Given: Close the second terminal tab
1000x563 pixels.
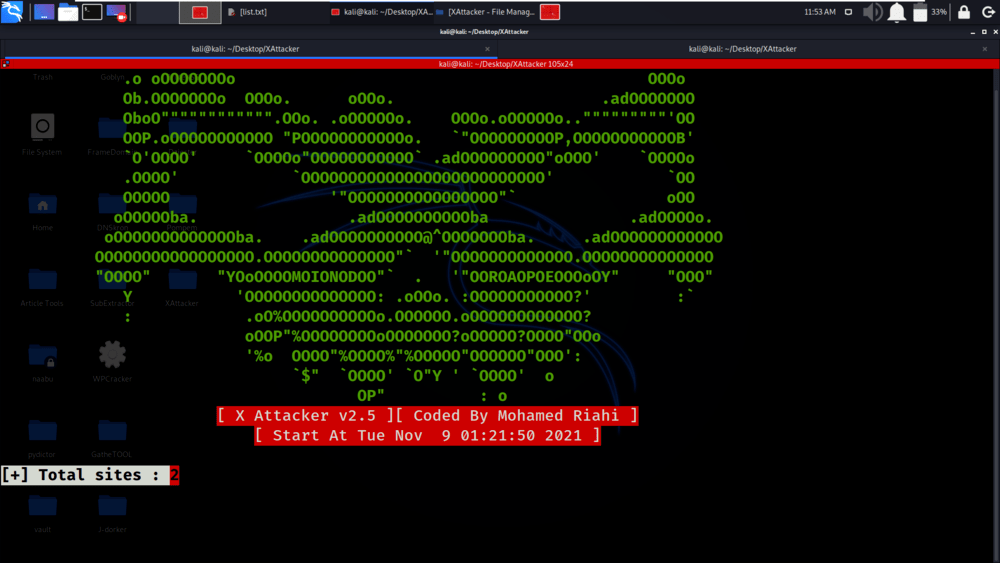Looking at the screenshot, I should click(985, 49).
